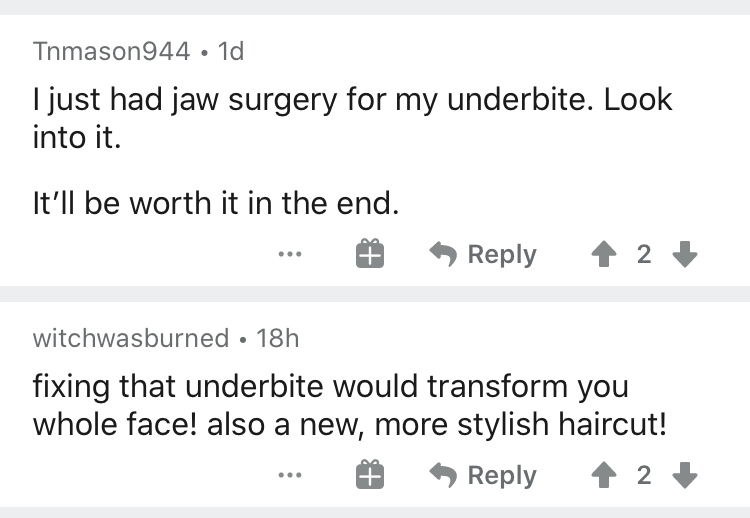
Task: Downvote the comment by witchwasburned
Action: [684, 475]
